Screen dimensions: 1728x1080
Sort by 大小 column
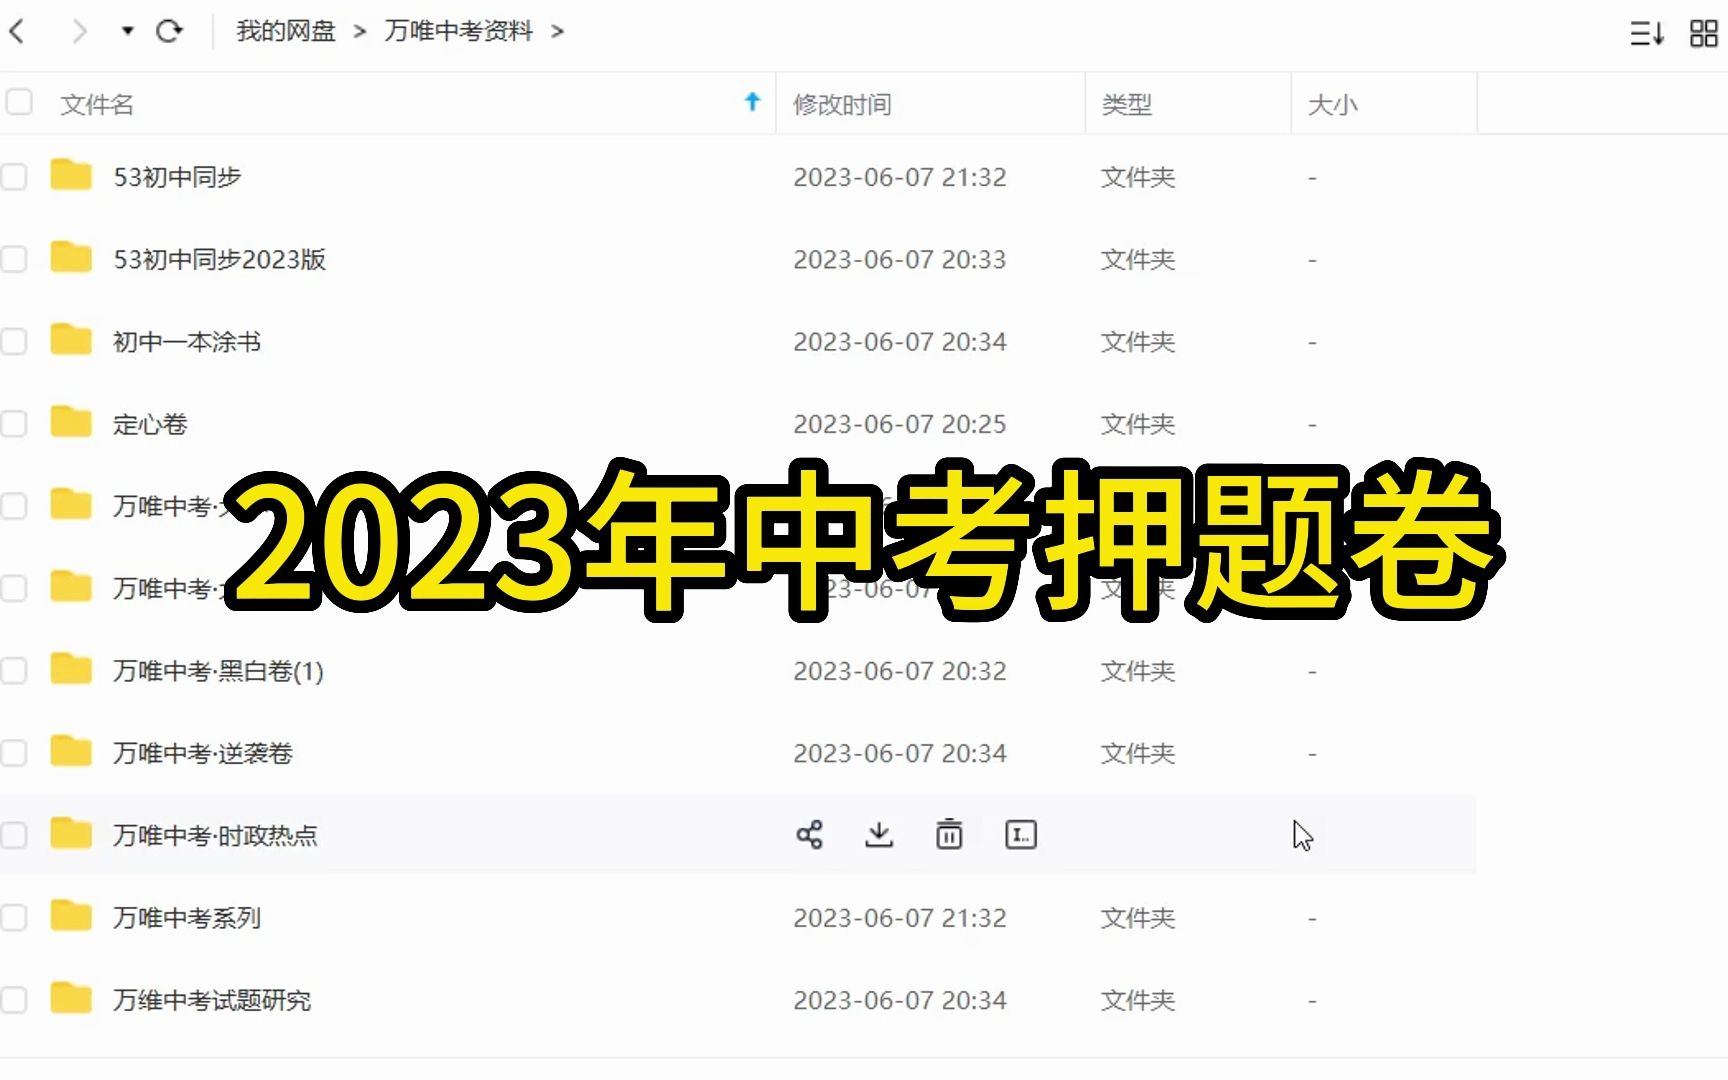(x=1333, y=104)
